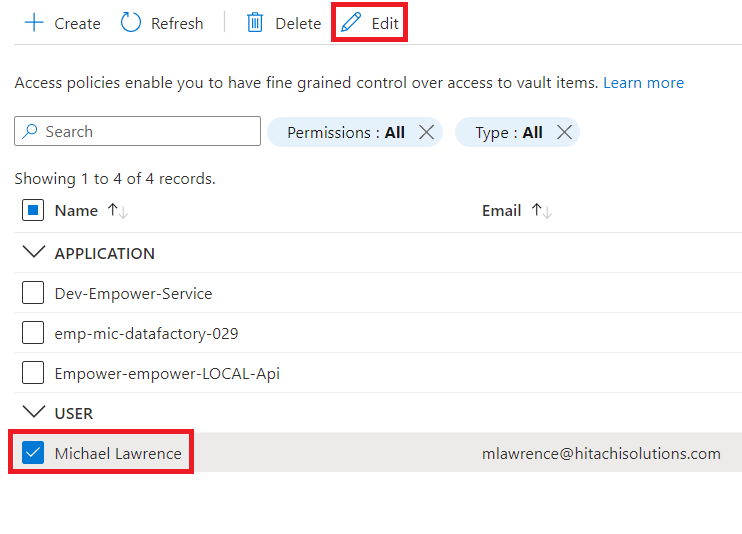The height and width of the screenshot is (534, 742).
Task: Click the Edit button label
Action: coord(385,24)
